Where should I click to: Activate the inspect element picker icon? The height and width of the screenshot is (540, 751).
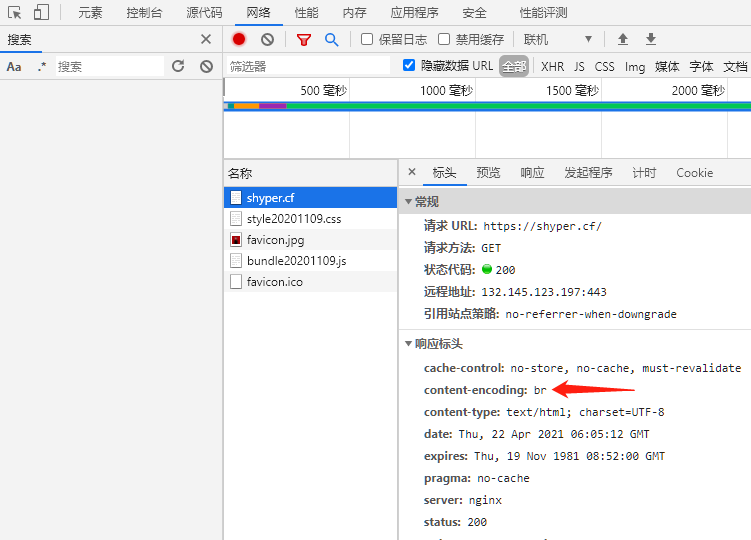[x=15, y=12]
